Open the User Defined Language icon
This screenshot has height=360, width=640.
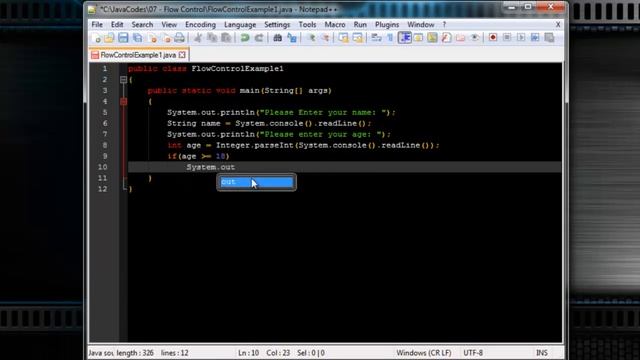pyautogui.click(x=418, y=38)
